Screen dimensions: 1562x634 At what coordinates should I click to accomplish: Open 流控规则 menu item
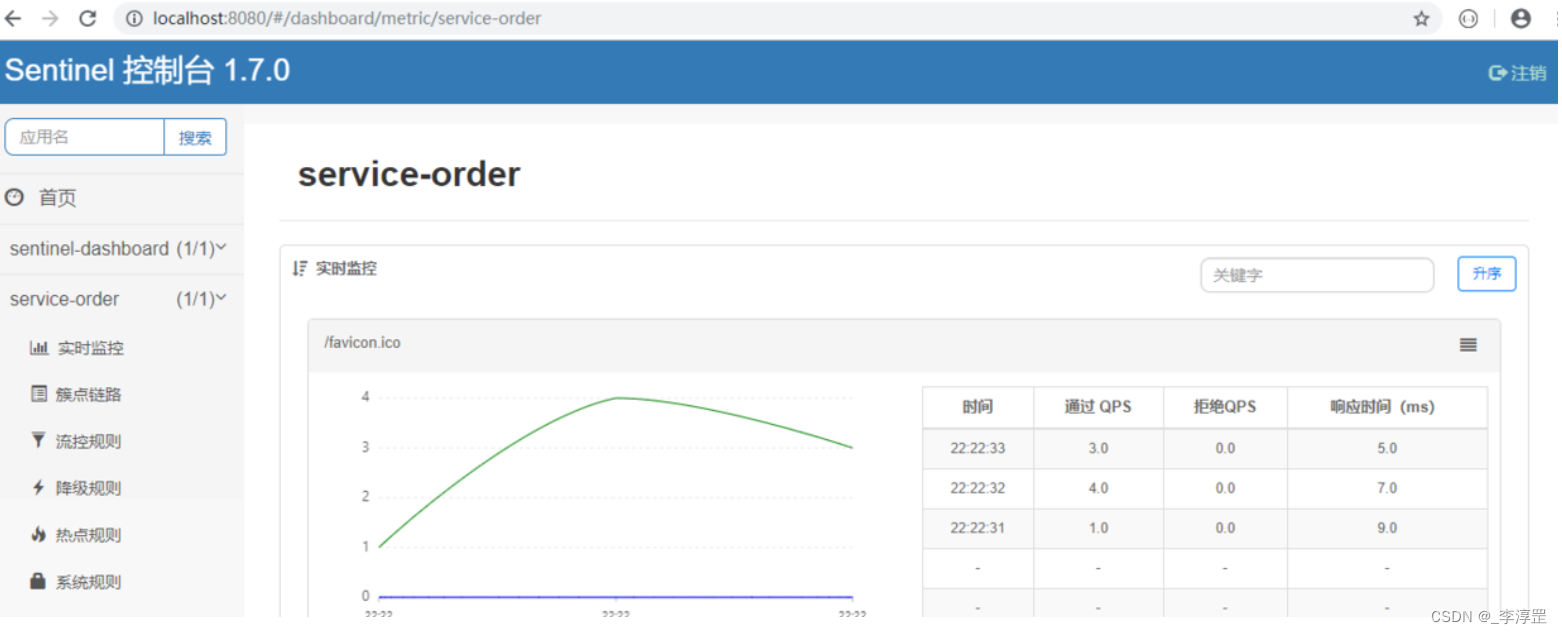(x=88, y=441)
